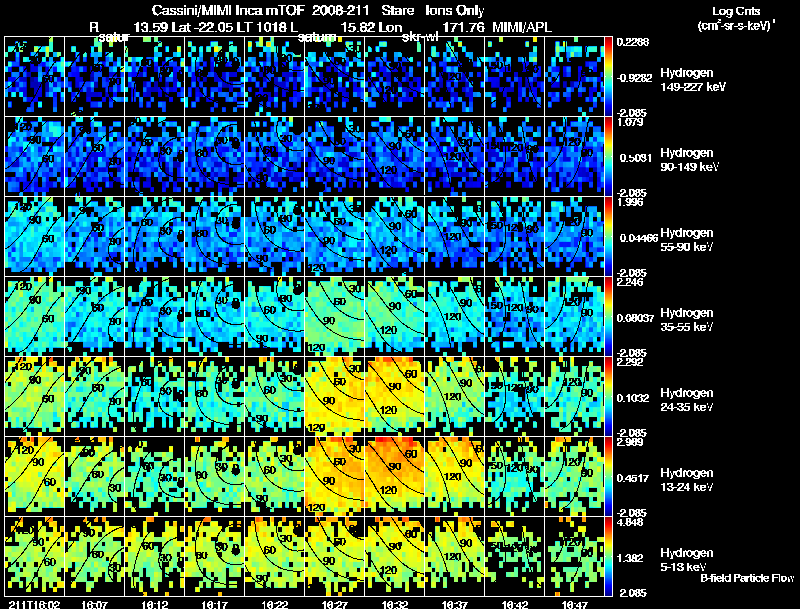This screenshot has width=800, height=609.
Task: Click the Hydrogen 13-24 keV row label
Action: [x=686, y=480]
